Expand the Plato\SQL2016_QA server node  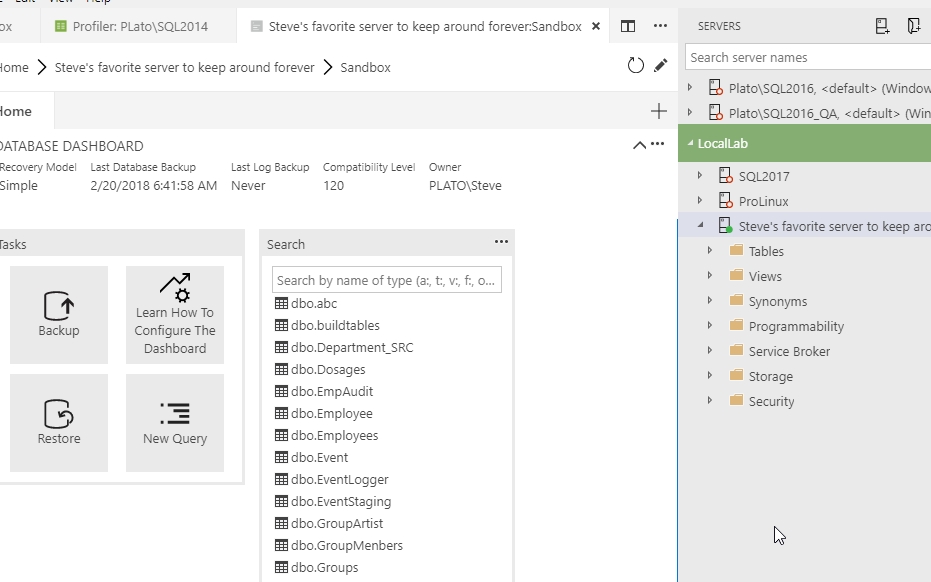[689, 113]
